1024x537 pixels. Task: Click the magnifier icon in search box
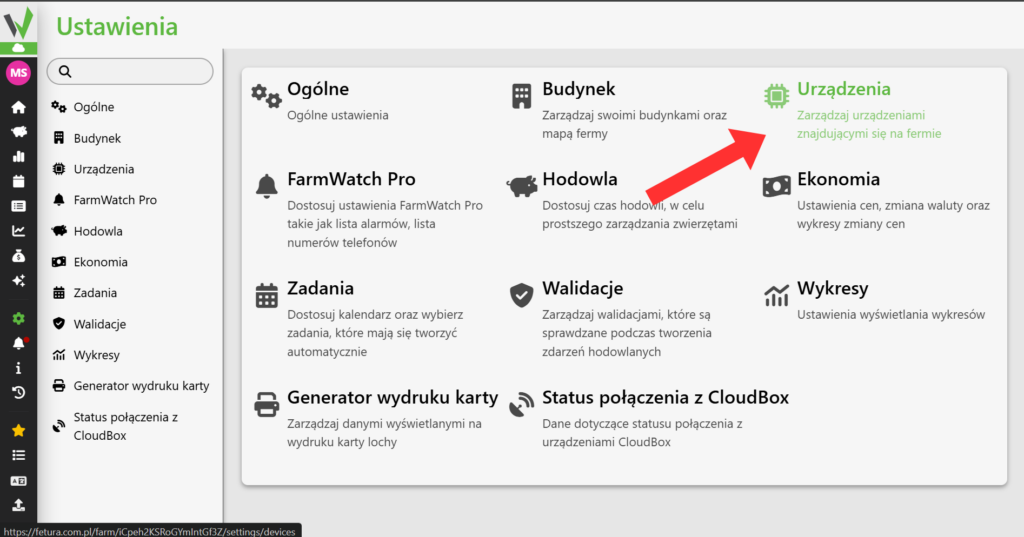(x=65, y=71)
